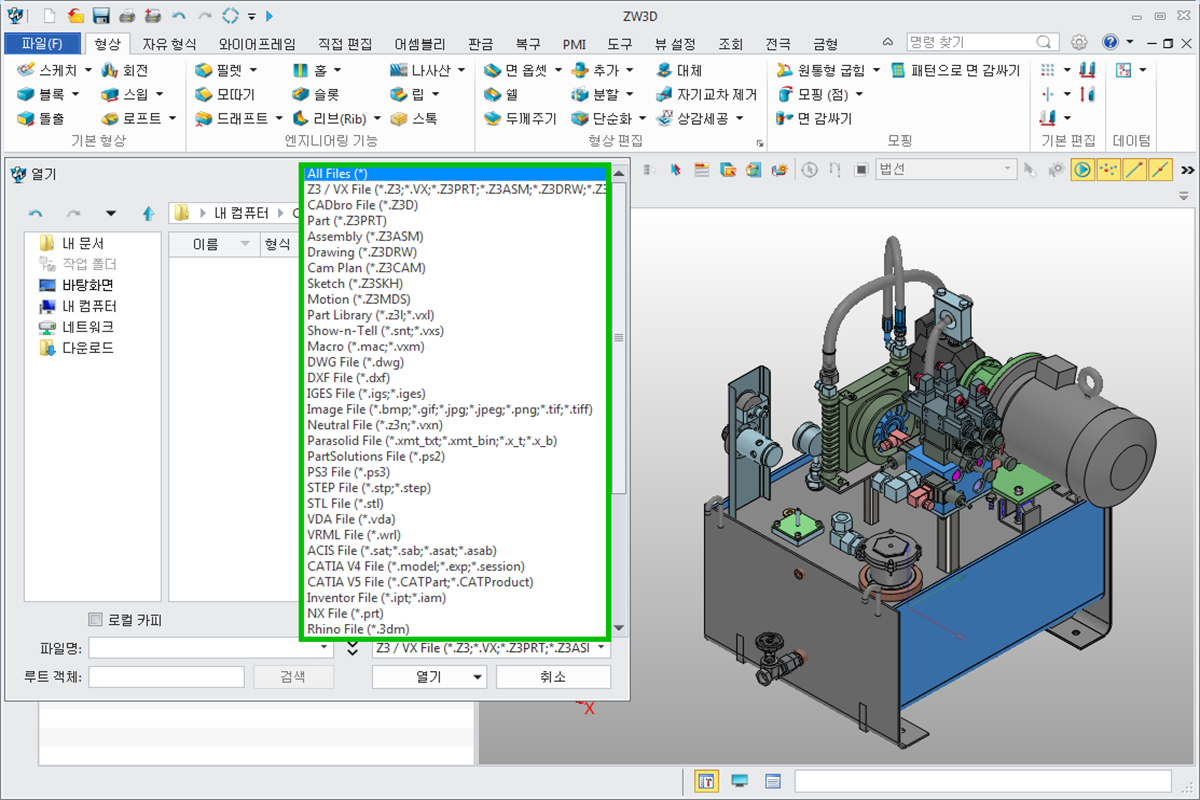The width and height of the screenshot is (1200, 800).
Task: Expand the 상감세공 dropdown arrow
Action: click(x=739, y=118)
